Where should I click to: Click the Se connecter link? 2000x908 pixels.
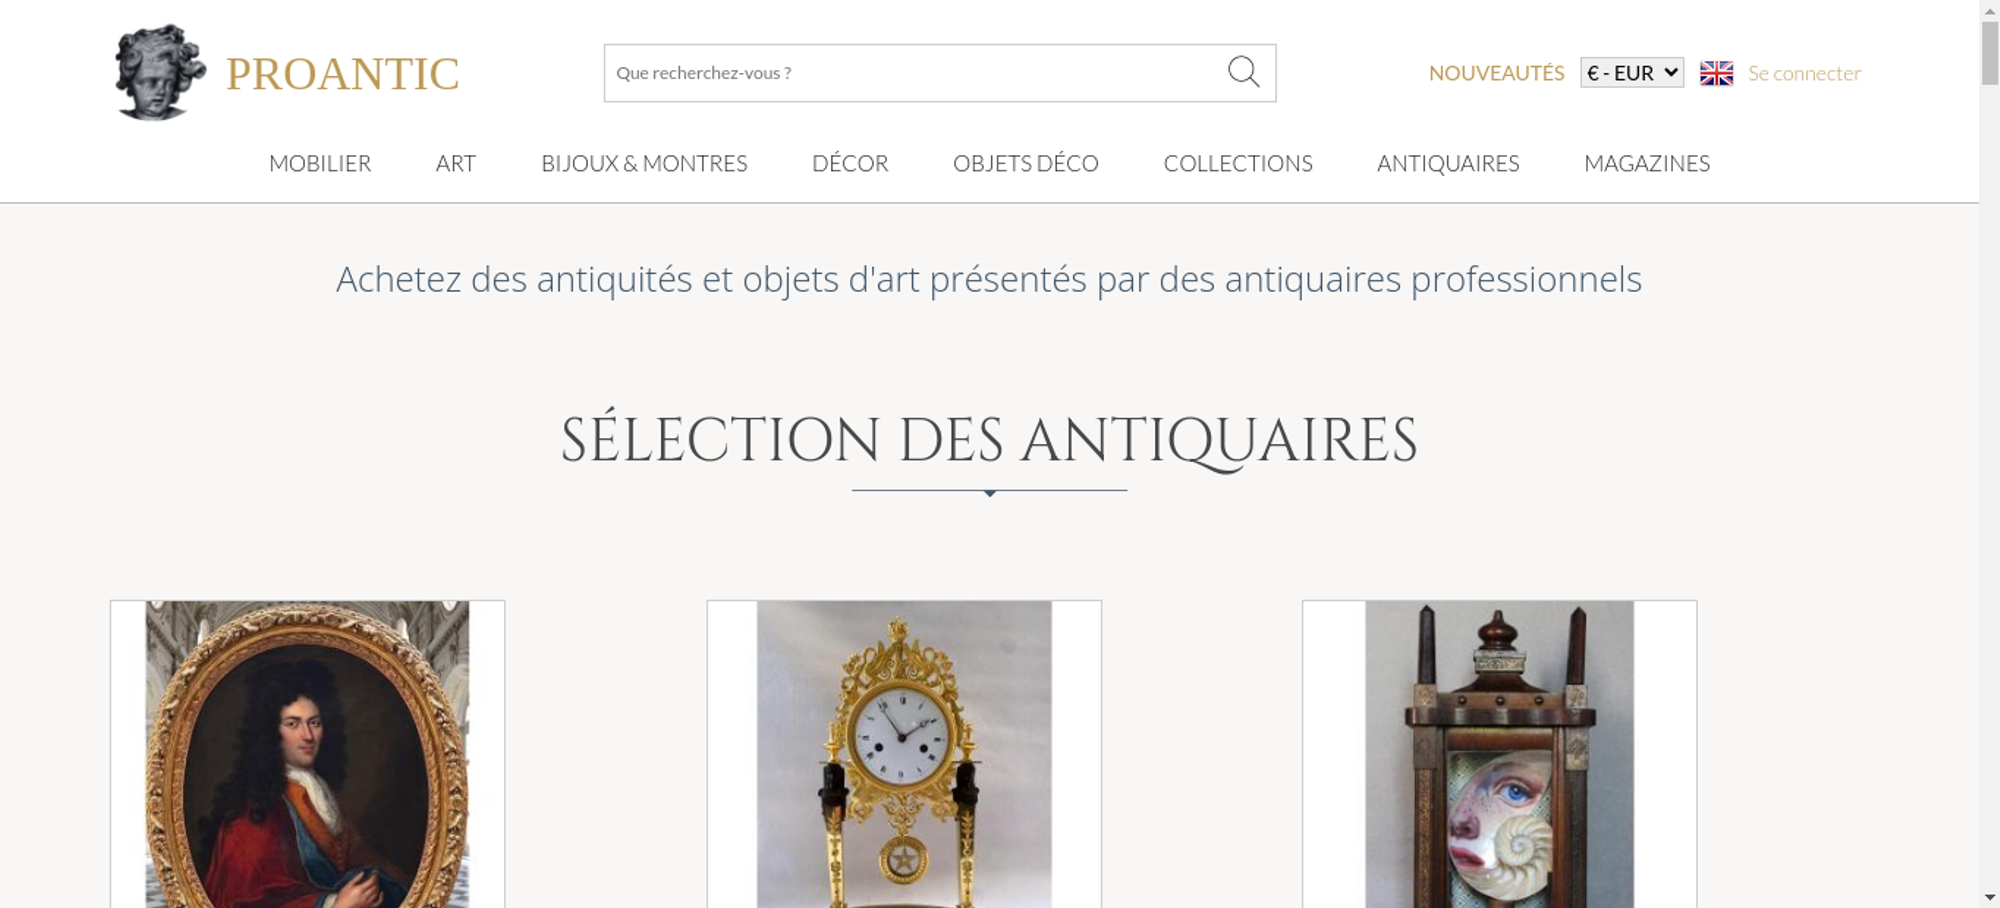(1804, 73)
